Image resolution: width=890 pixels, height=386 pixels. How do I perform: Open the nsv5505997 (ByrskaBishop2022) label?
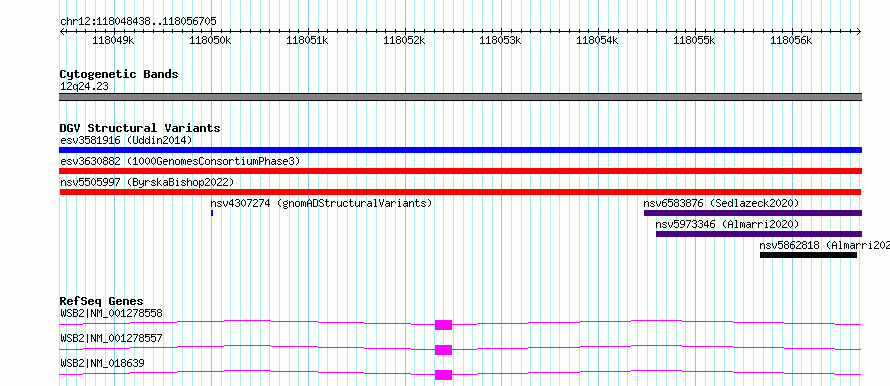coord(147,182)
